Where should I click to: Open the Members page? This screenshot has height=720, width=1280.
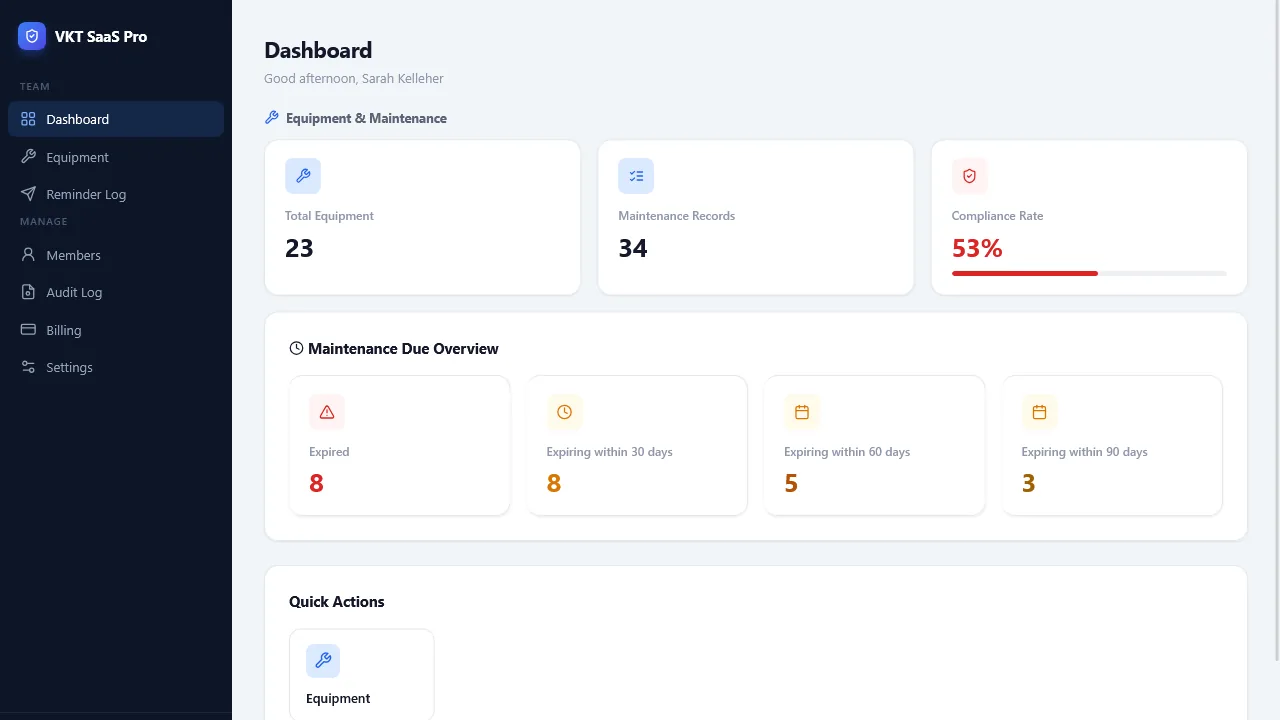pos(116,255)
